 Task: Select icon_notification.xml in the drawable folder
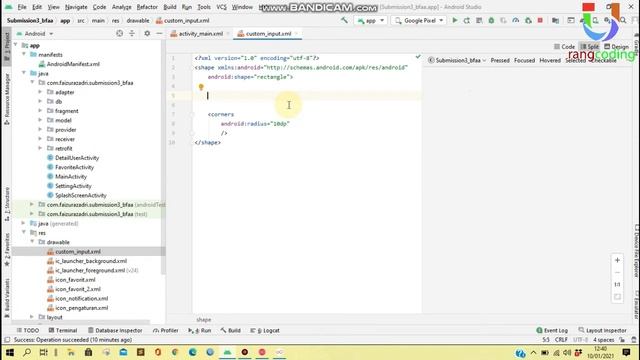tap(82, 298)
